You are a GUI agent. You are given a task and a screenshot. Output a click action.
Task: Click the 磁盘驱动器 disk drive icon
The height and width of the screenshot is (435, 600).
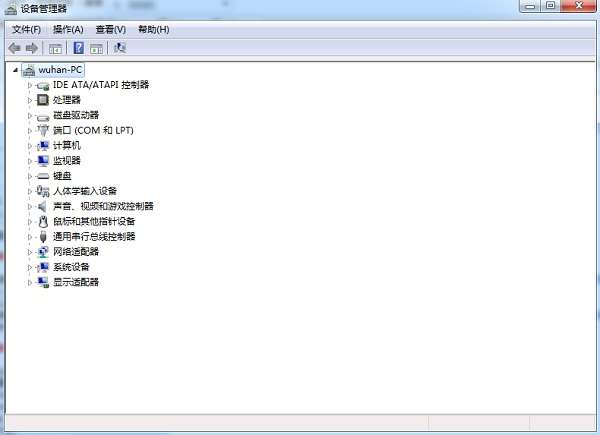(43, 116)
